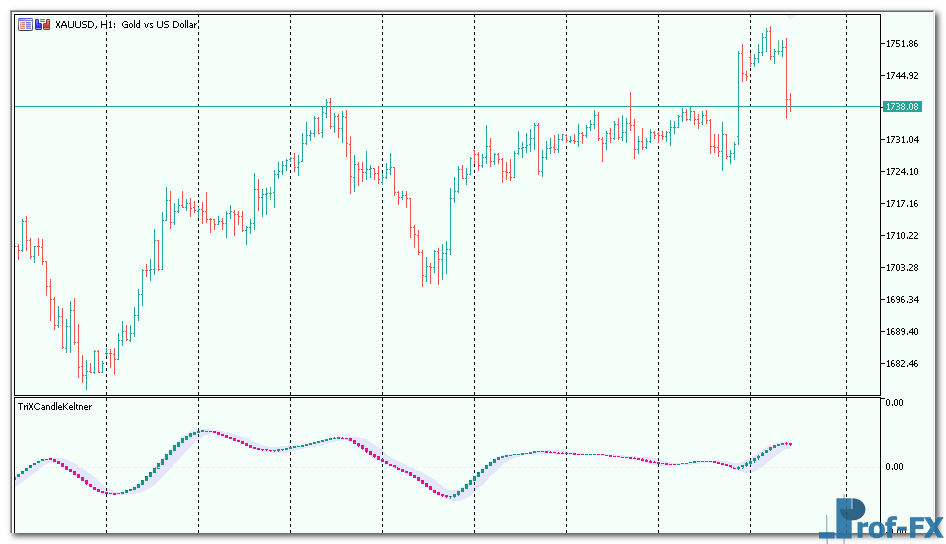946x544 pixels.
Task: Click the 1710.22 price scale label
Action: coord(902,236)
